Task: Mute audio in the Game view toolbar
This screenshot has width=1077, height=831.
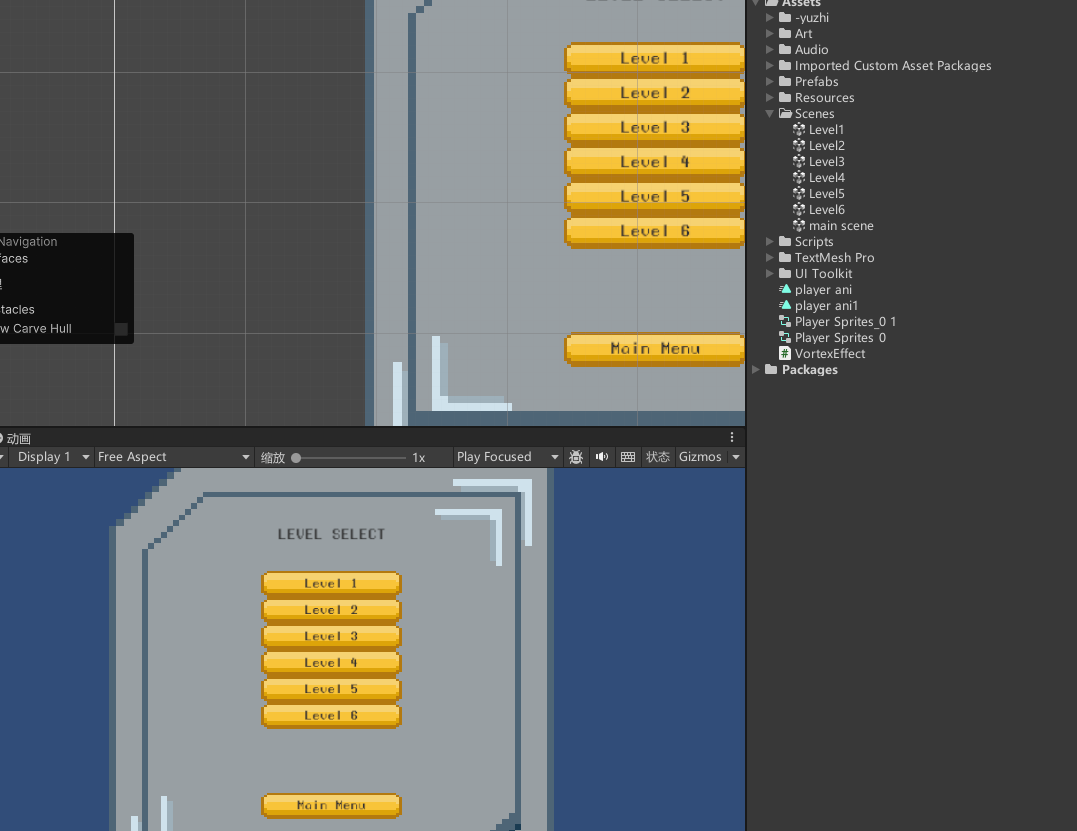Action: pos(602,457)
